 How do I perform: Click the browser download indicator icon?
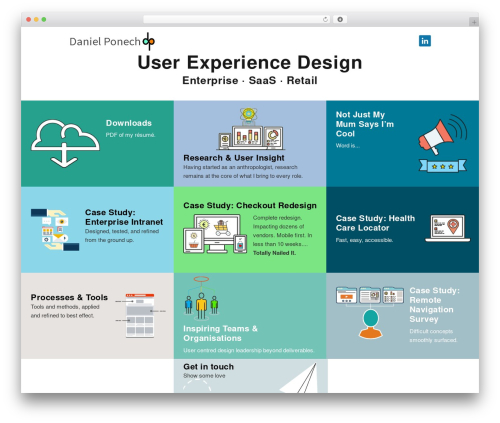[x=340, y=19]
